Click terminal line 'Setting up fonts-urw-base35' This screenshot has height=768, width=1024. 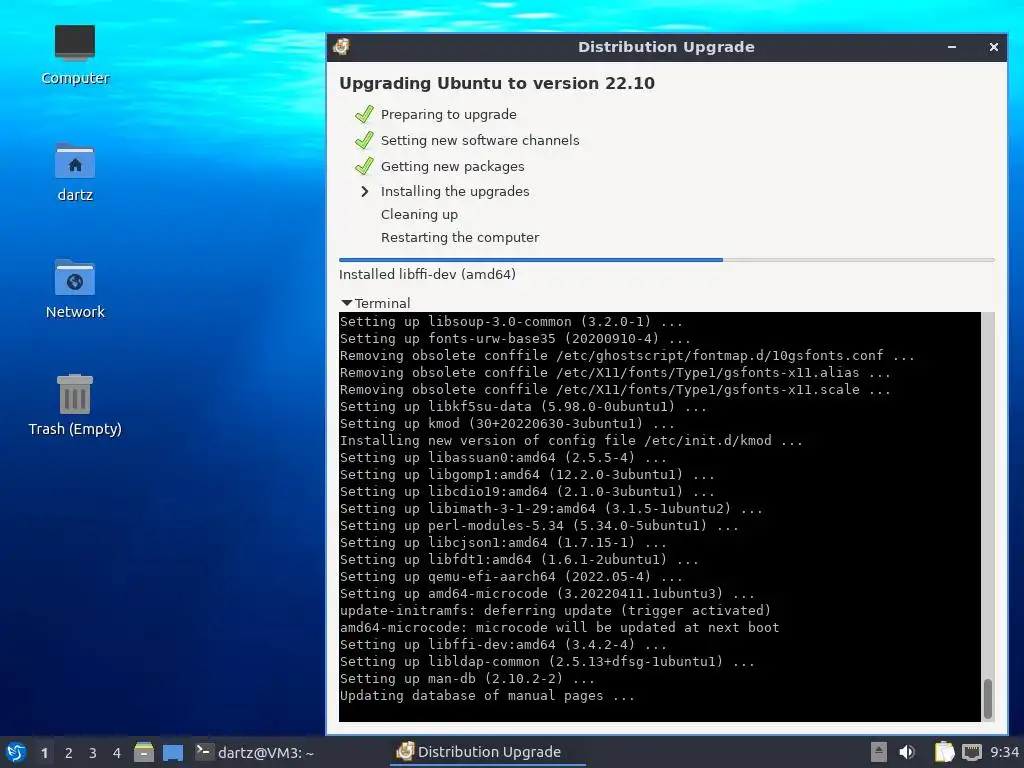515,338
